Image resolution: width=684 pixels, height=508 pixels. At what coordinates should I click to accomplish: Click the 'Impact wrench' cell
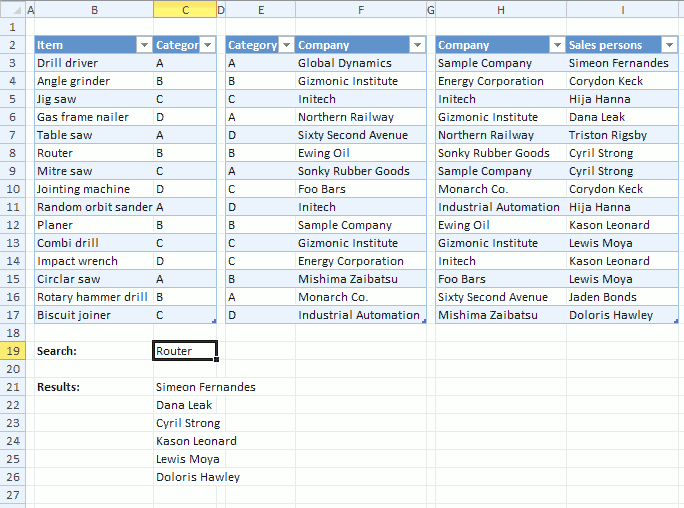pyautogui.click(x=94, y=261)
